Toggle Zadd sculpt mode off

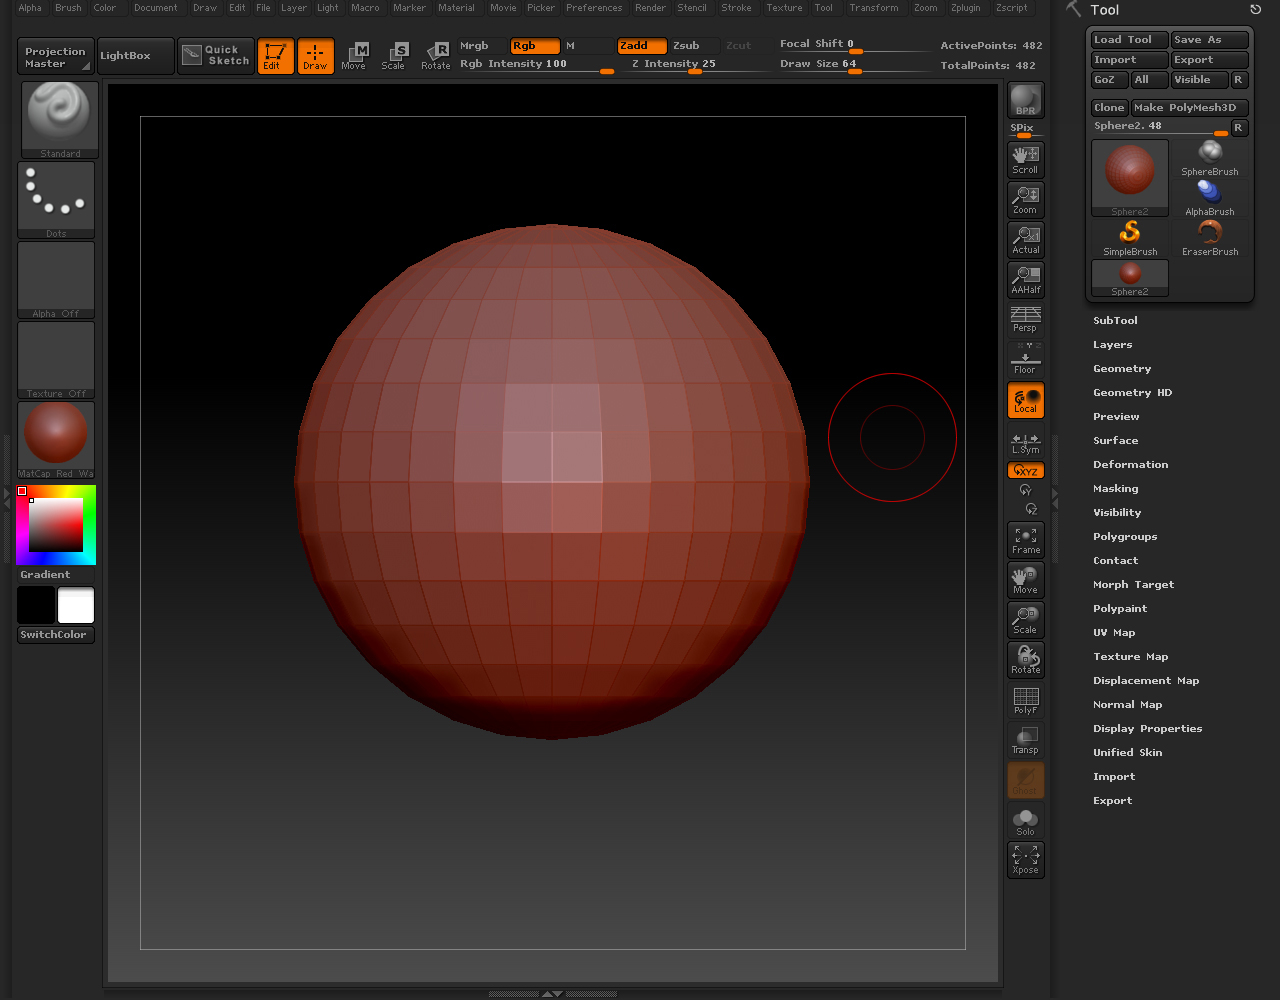(641, 46)
